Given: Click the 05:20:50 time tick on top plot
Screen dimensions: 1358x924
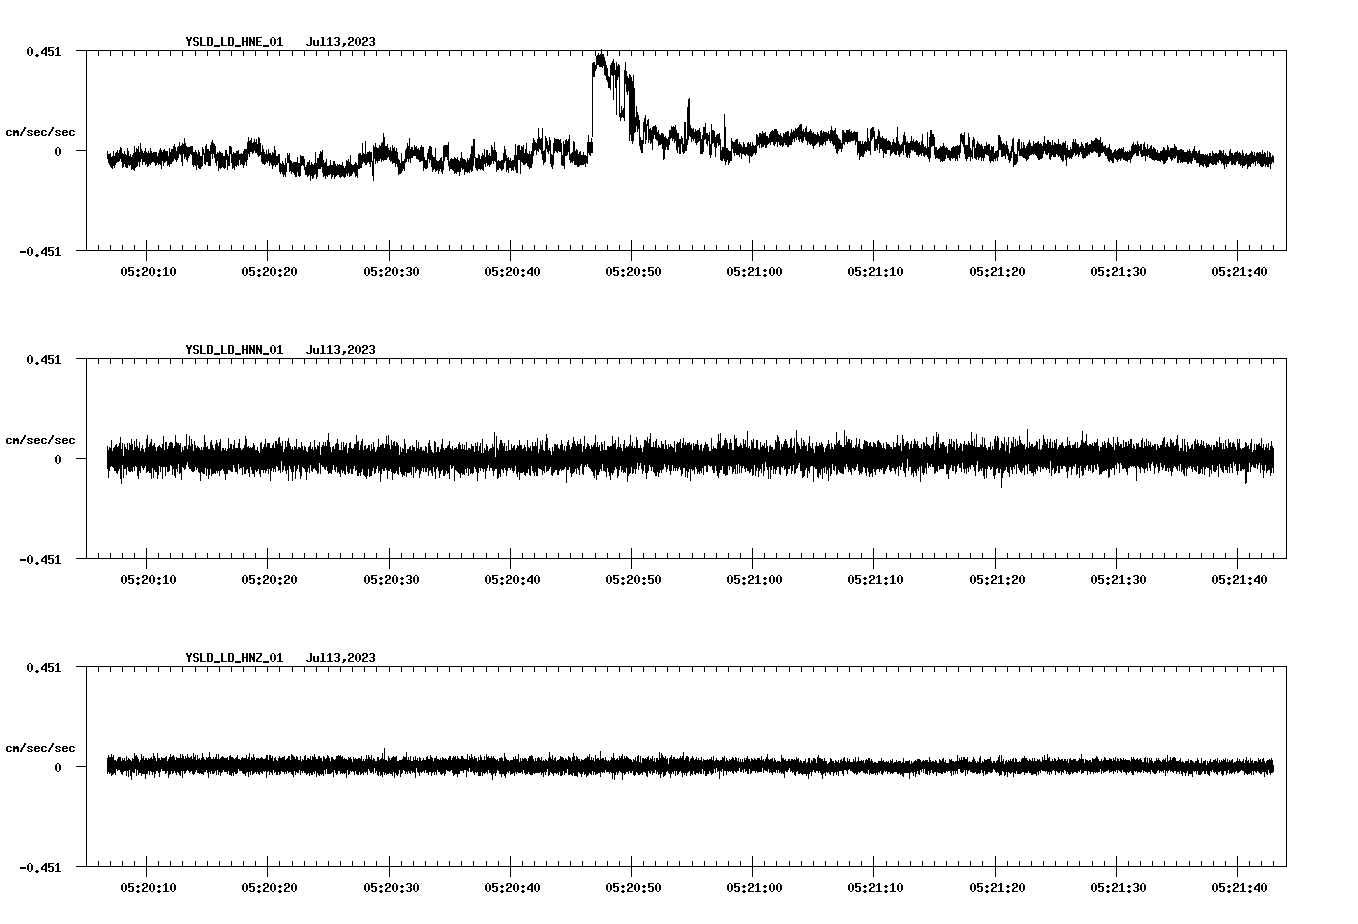Looking at the screenshot, I should [x=631, y=269].
